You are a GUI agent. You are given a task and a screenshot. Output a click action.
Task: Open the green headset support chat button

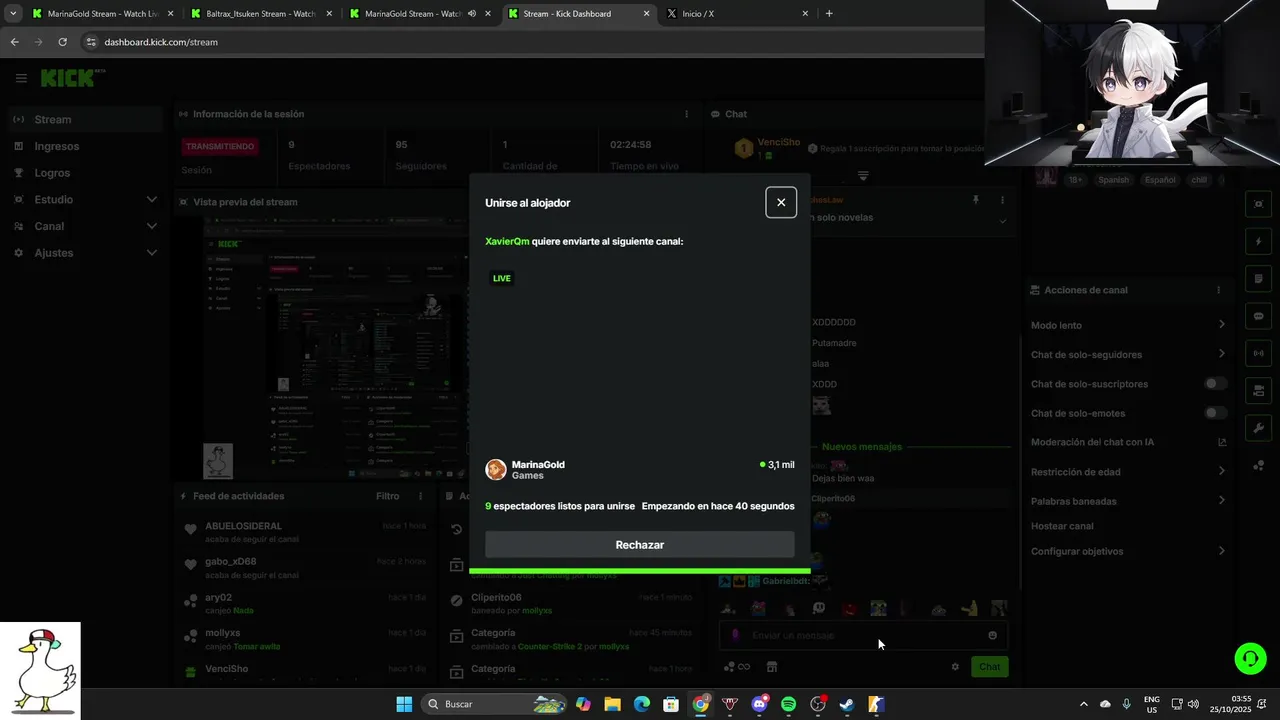(x=1250, y=658)
